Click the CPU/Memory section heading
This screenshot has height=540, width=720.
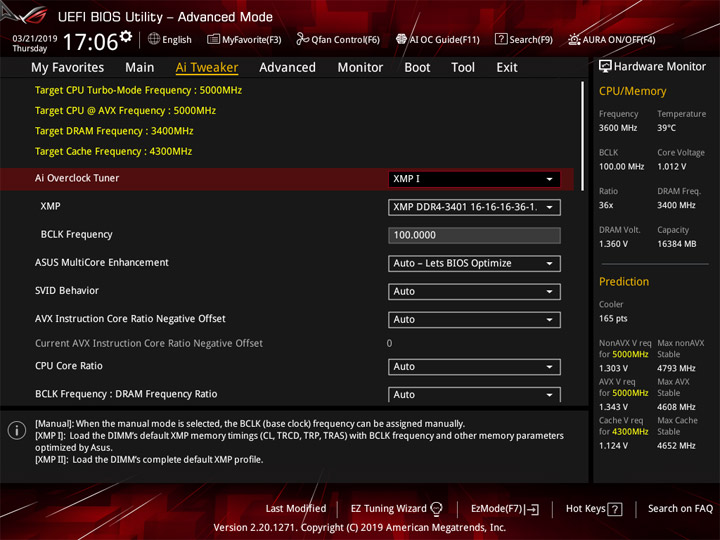click(x=632, y=91)
